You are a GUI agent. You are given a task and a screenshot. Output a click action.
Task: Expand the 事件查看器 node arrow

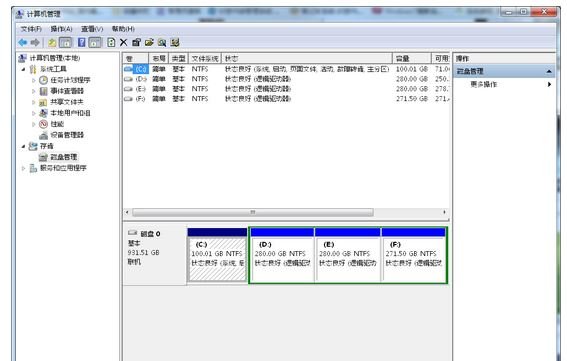[x=34, y=91]
